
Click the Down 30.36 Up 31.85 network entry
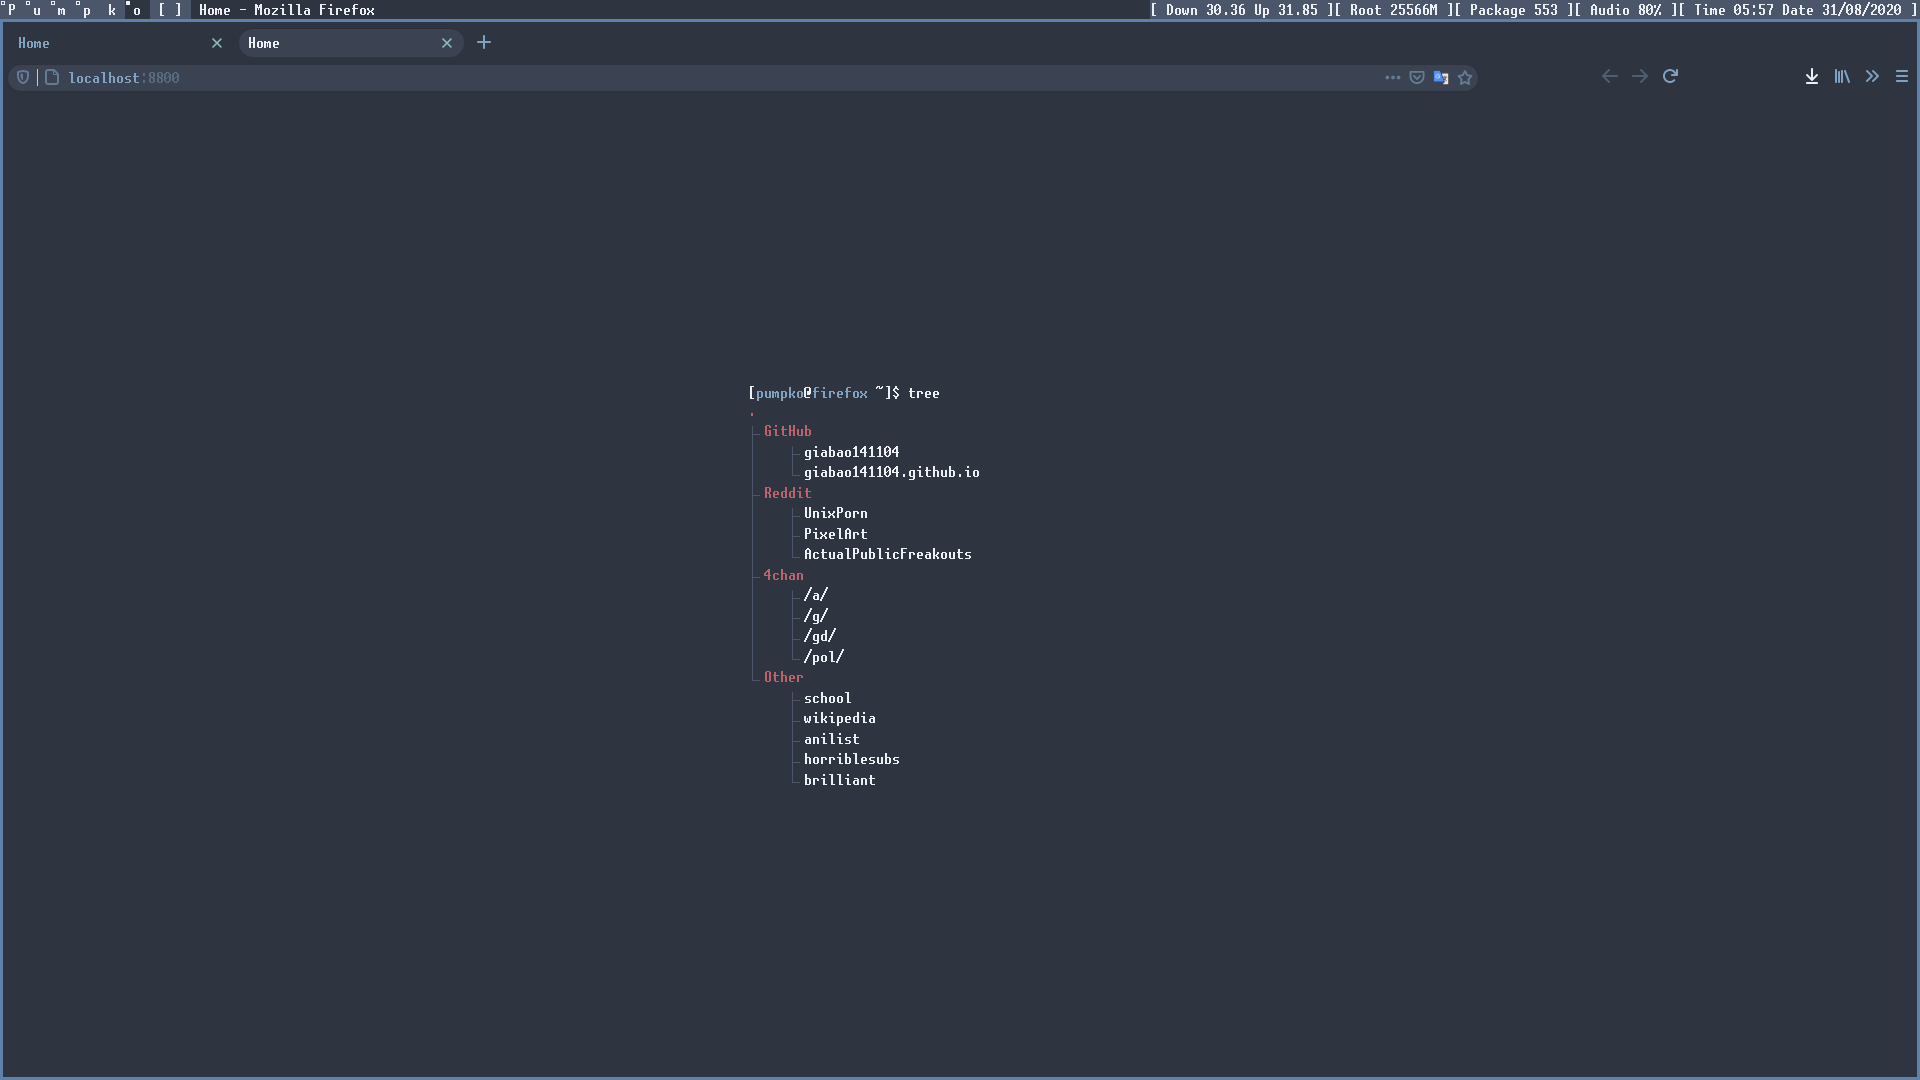(1241, 10)
